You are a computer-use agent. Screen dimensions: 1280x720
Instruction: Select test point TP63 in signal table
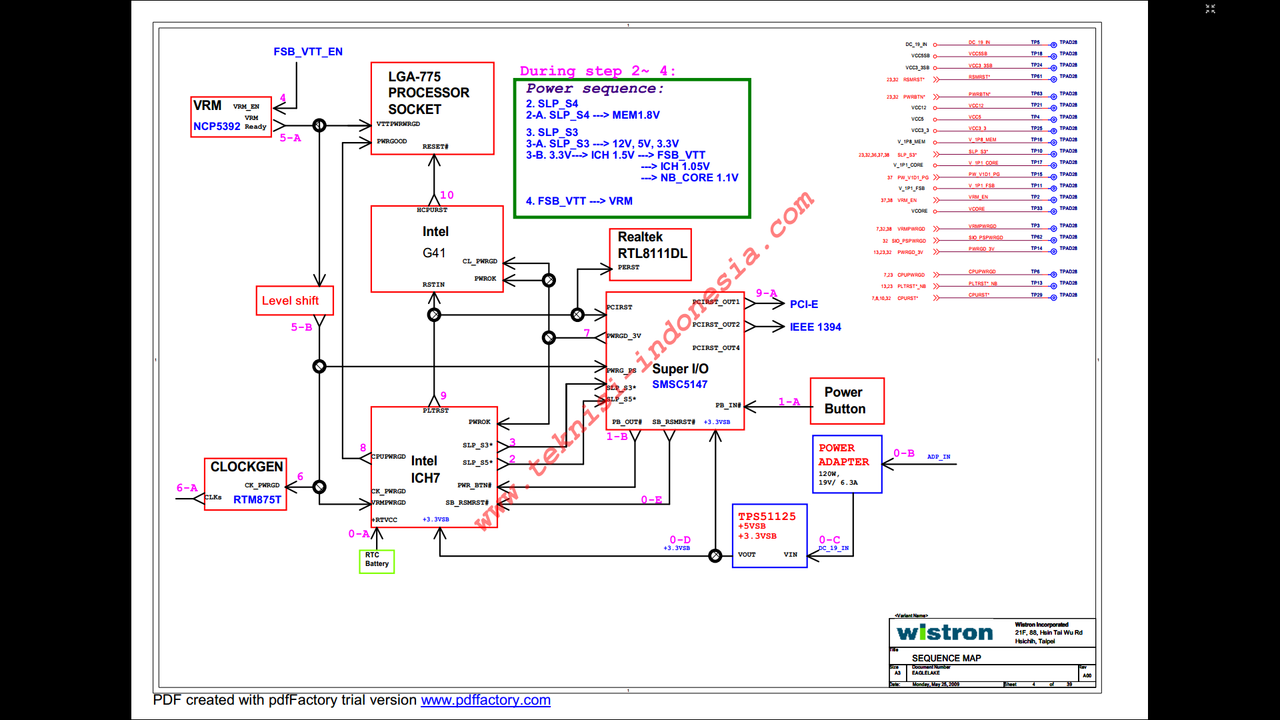point(1036,93)
